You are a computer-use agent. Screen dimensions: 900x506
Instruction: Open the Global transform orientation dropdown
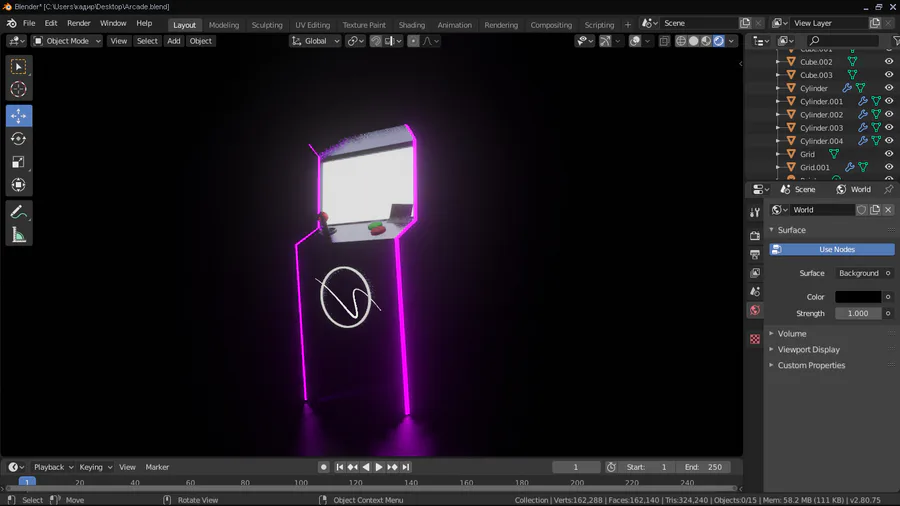(316, 41)
